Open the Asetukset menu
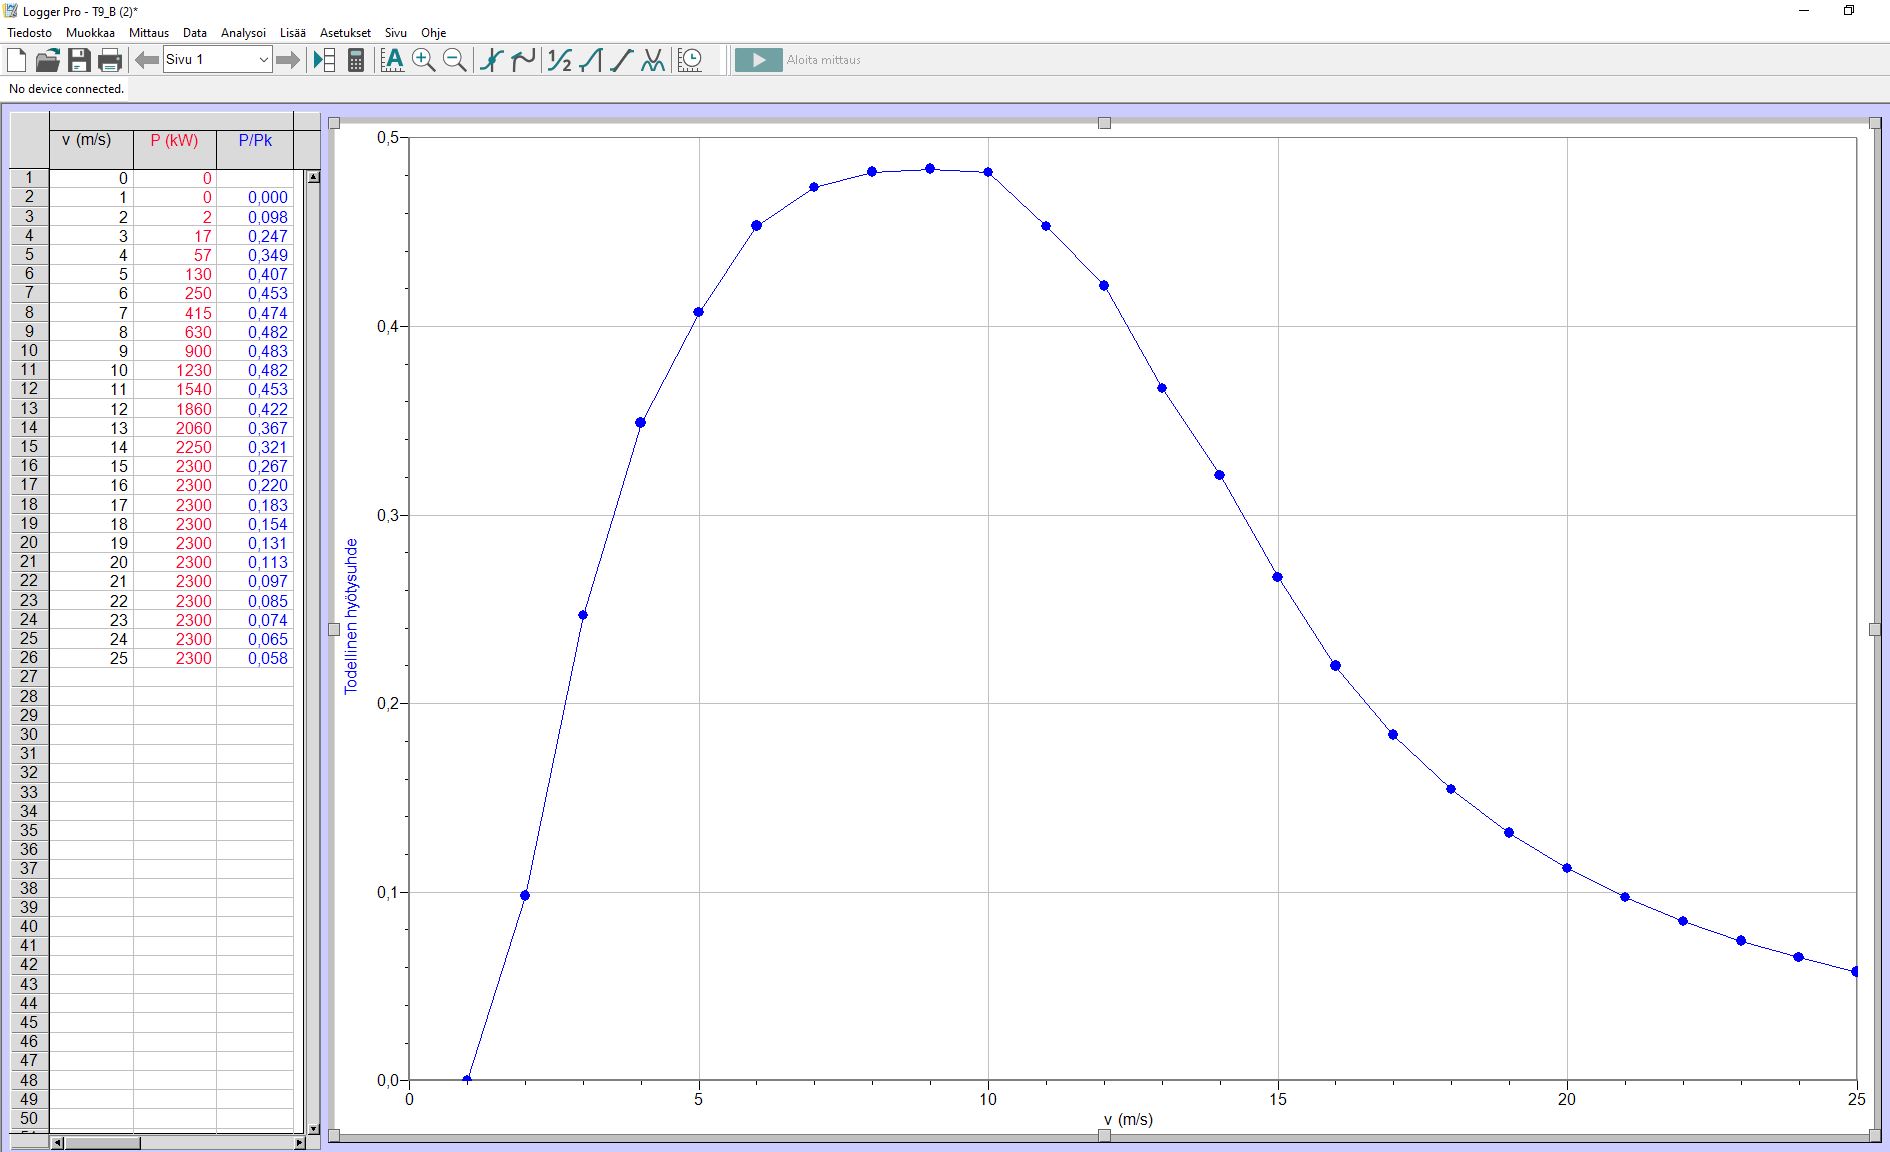 point(345,33)
